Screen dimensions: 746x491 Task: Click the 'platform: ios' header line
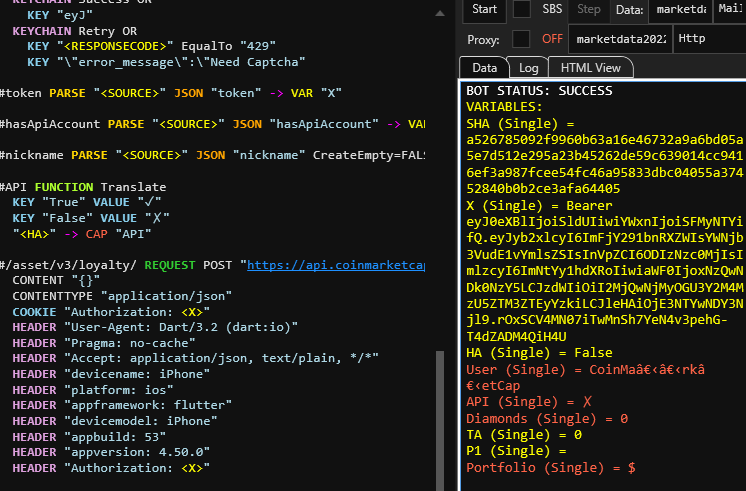[93, 390]
